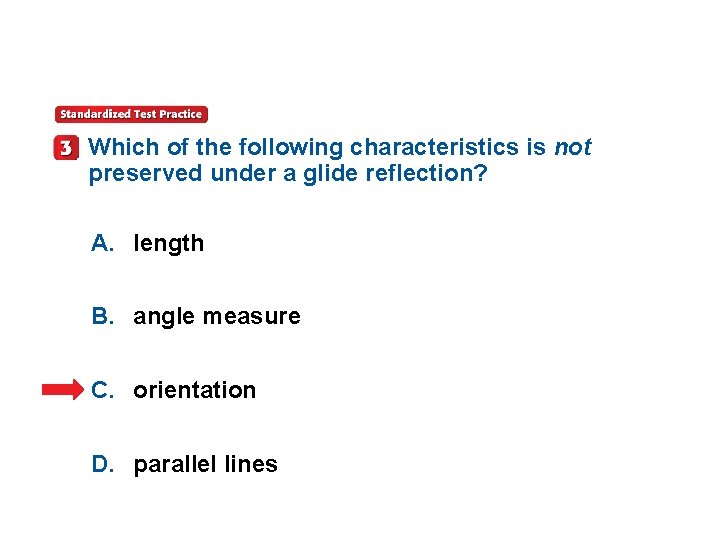The width and height of the screenshot is (720, 540).
Task: Choose the 'length' answer text
Action: 169,244
